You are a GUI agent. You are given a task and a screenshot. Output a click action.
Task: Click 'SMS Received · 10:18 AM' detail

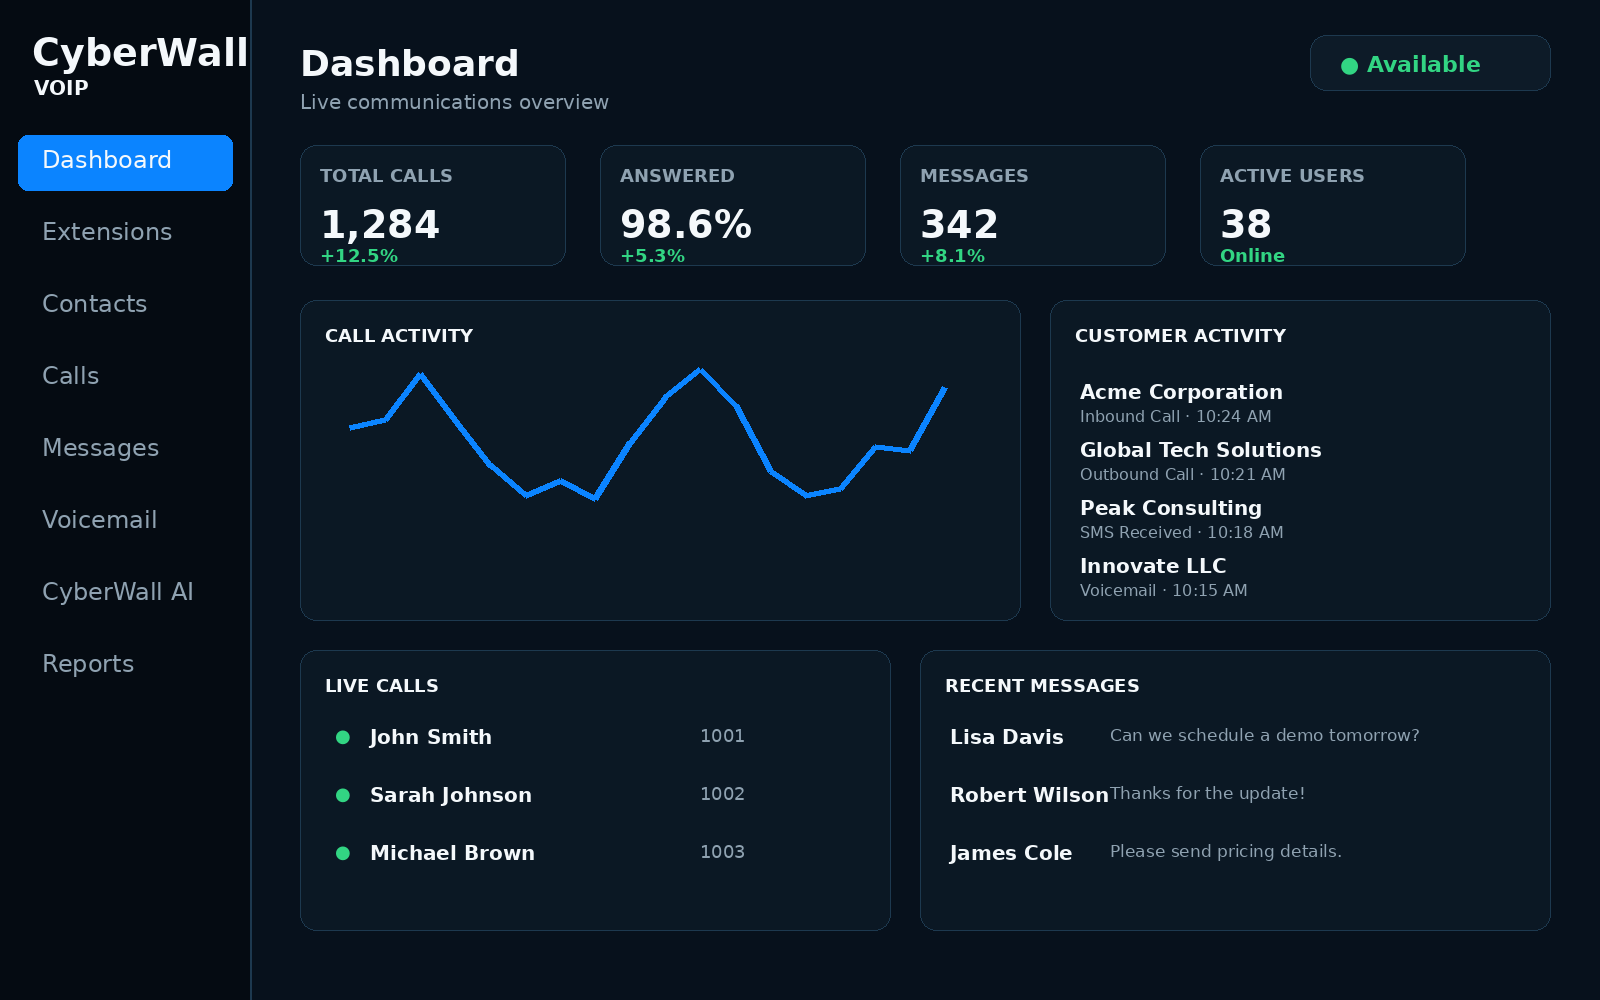click(x=1182, y=533)
